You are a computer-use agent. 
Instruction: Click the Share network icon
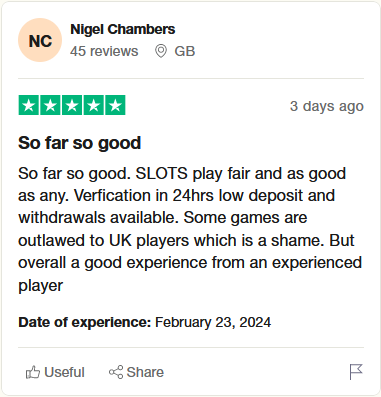pyautogui.click(x=116, y=372)
